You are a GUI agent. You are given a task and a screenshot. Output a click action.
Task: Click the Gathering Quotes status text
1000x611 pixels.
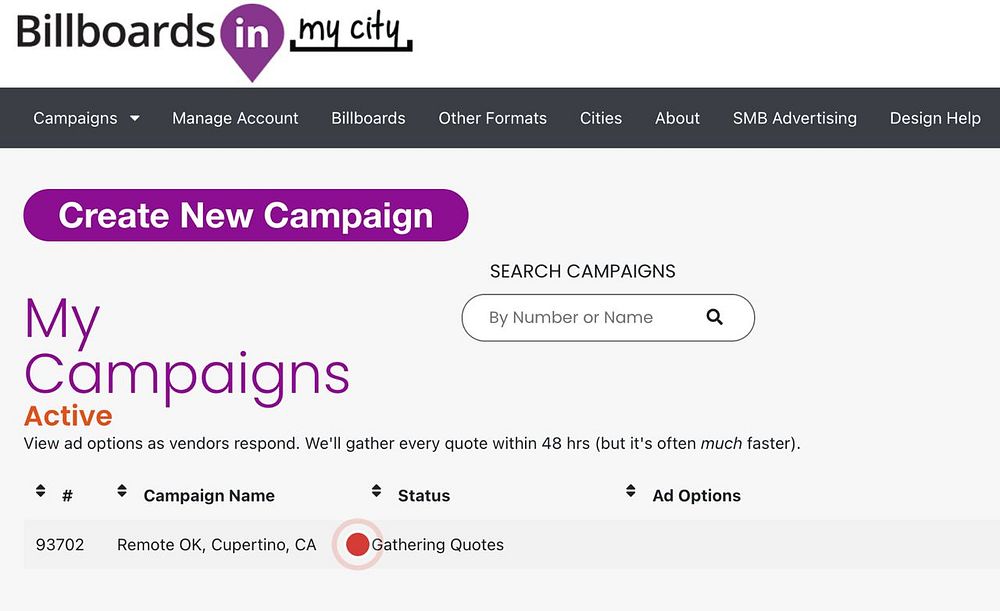pos(438,545)
